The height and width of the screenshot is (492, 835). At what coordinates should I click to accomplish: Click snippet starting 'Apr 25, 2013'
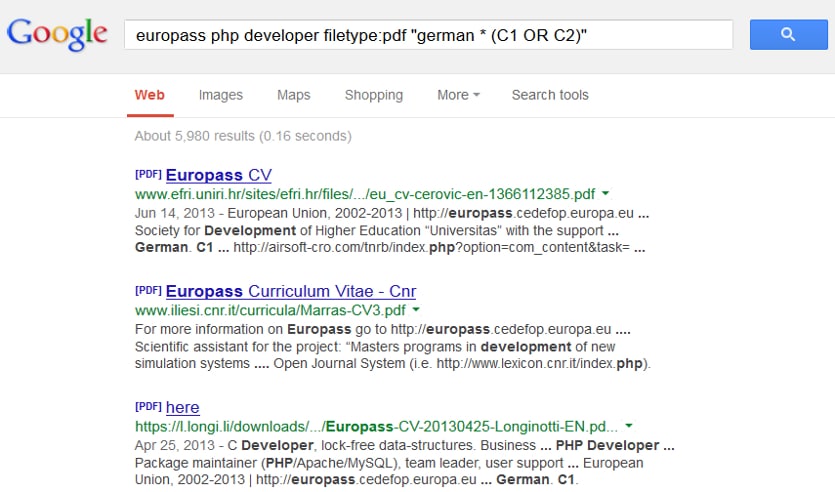tap(405, 463)
